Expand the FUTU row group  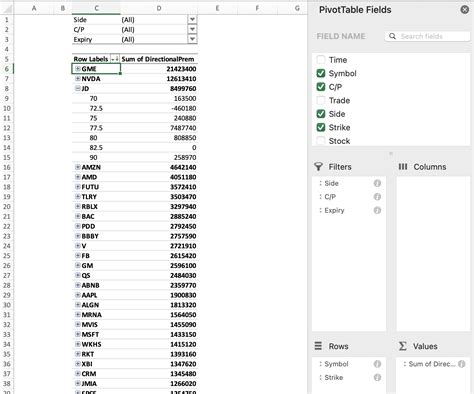[x=78, y=187]
